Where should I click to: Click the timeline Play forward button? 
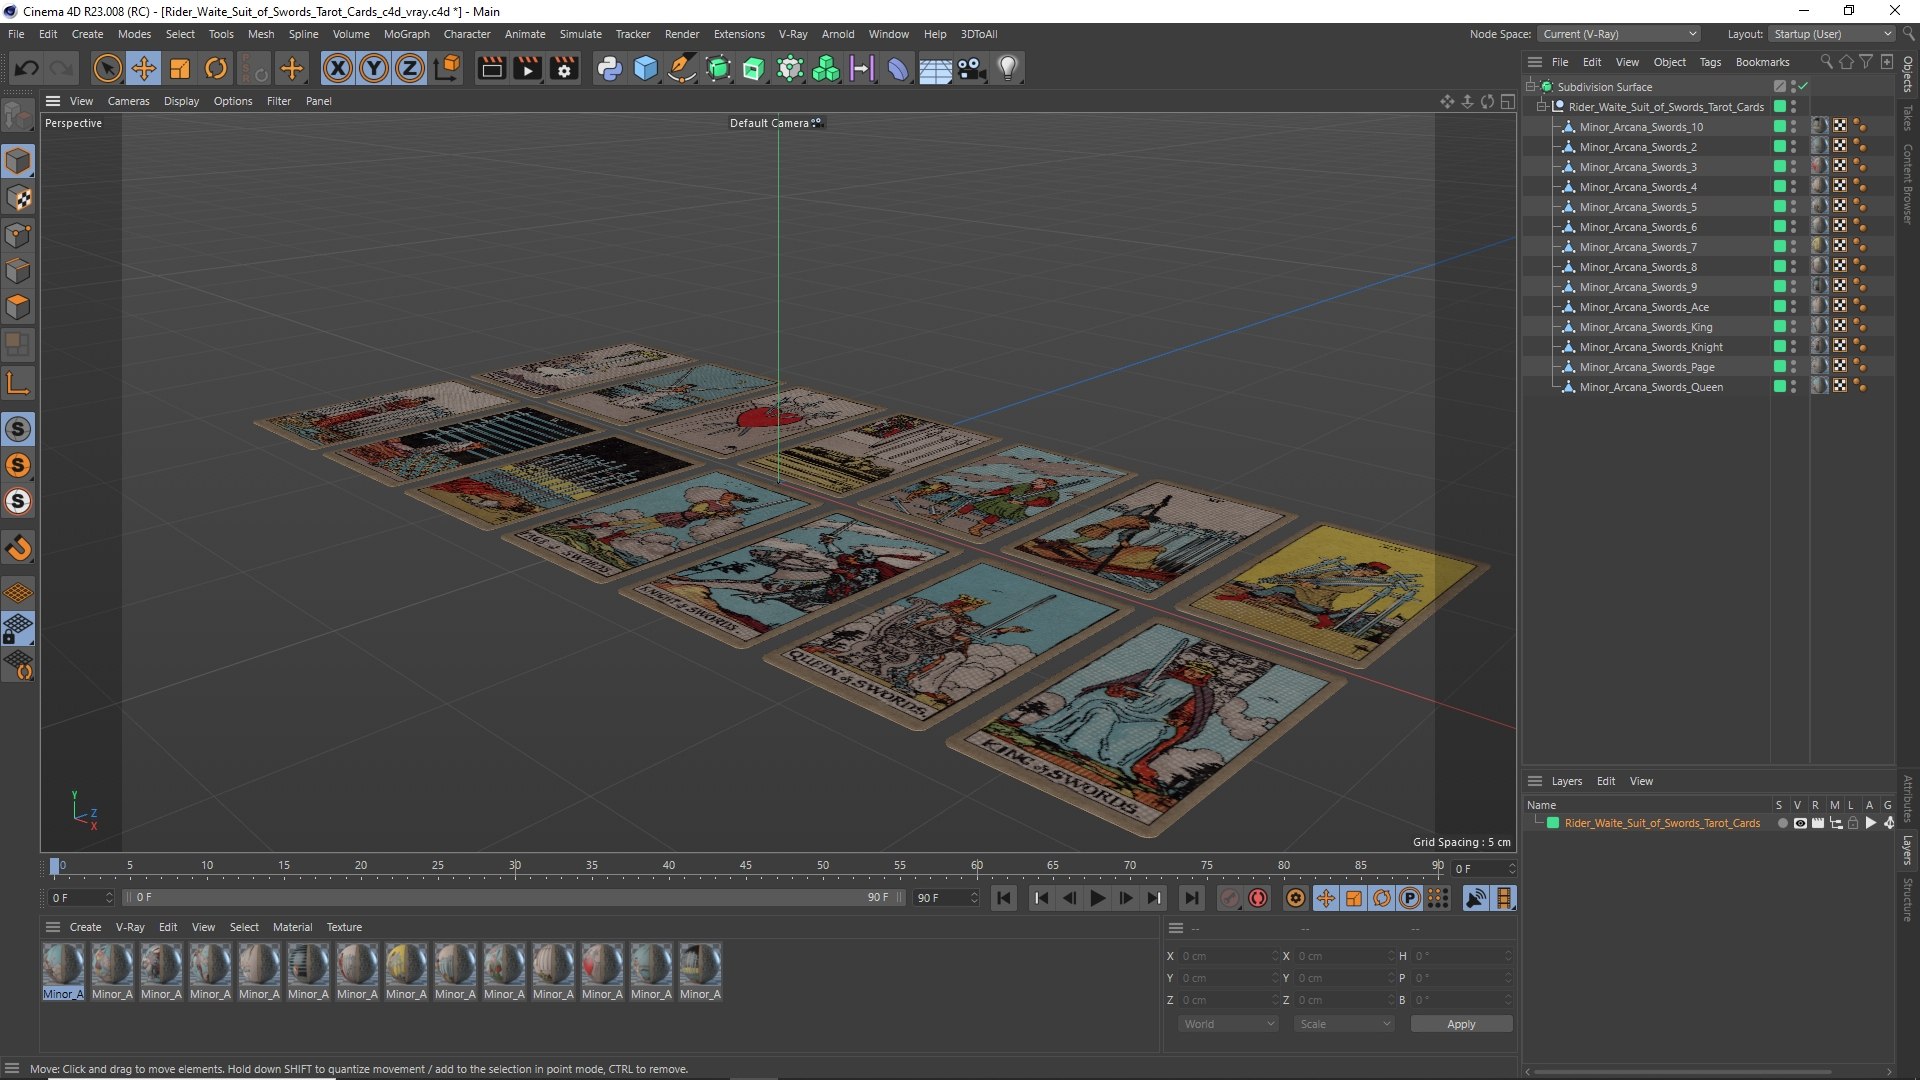point(1097,898)
